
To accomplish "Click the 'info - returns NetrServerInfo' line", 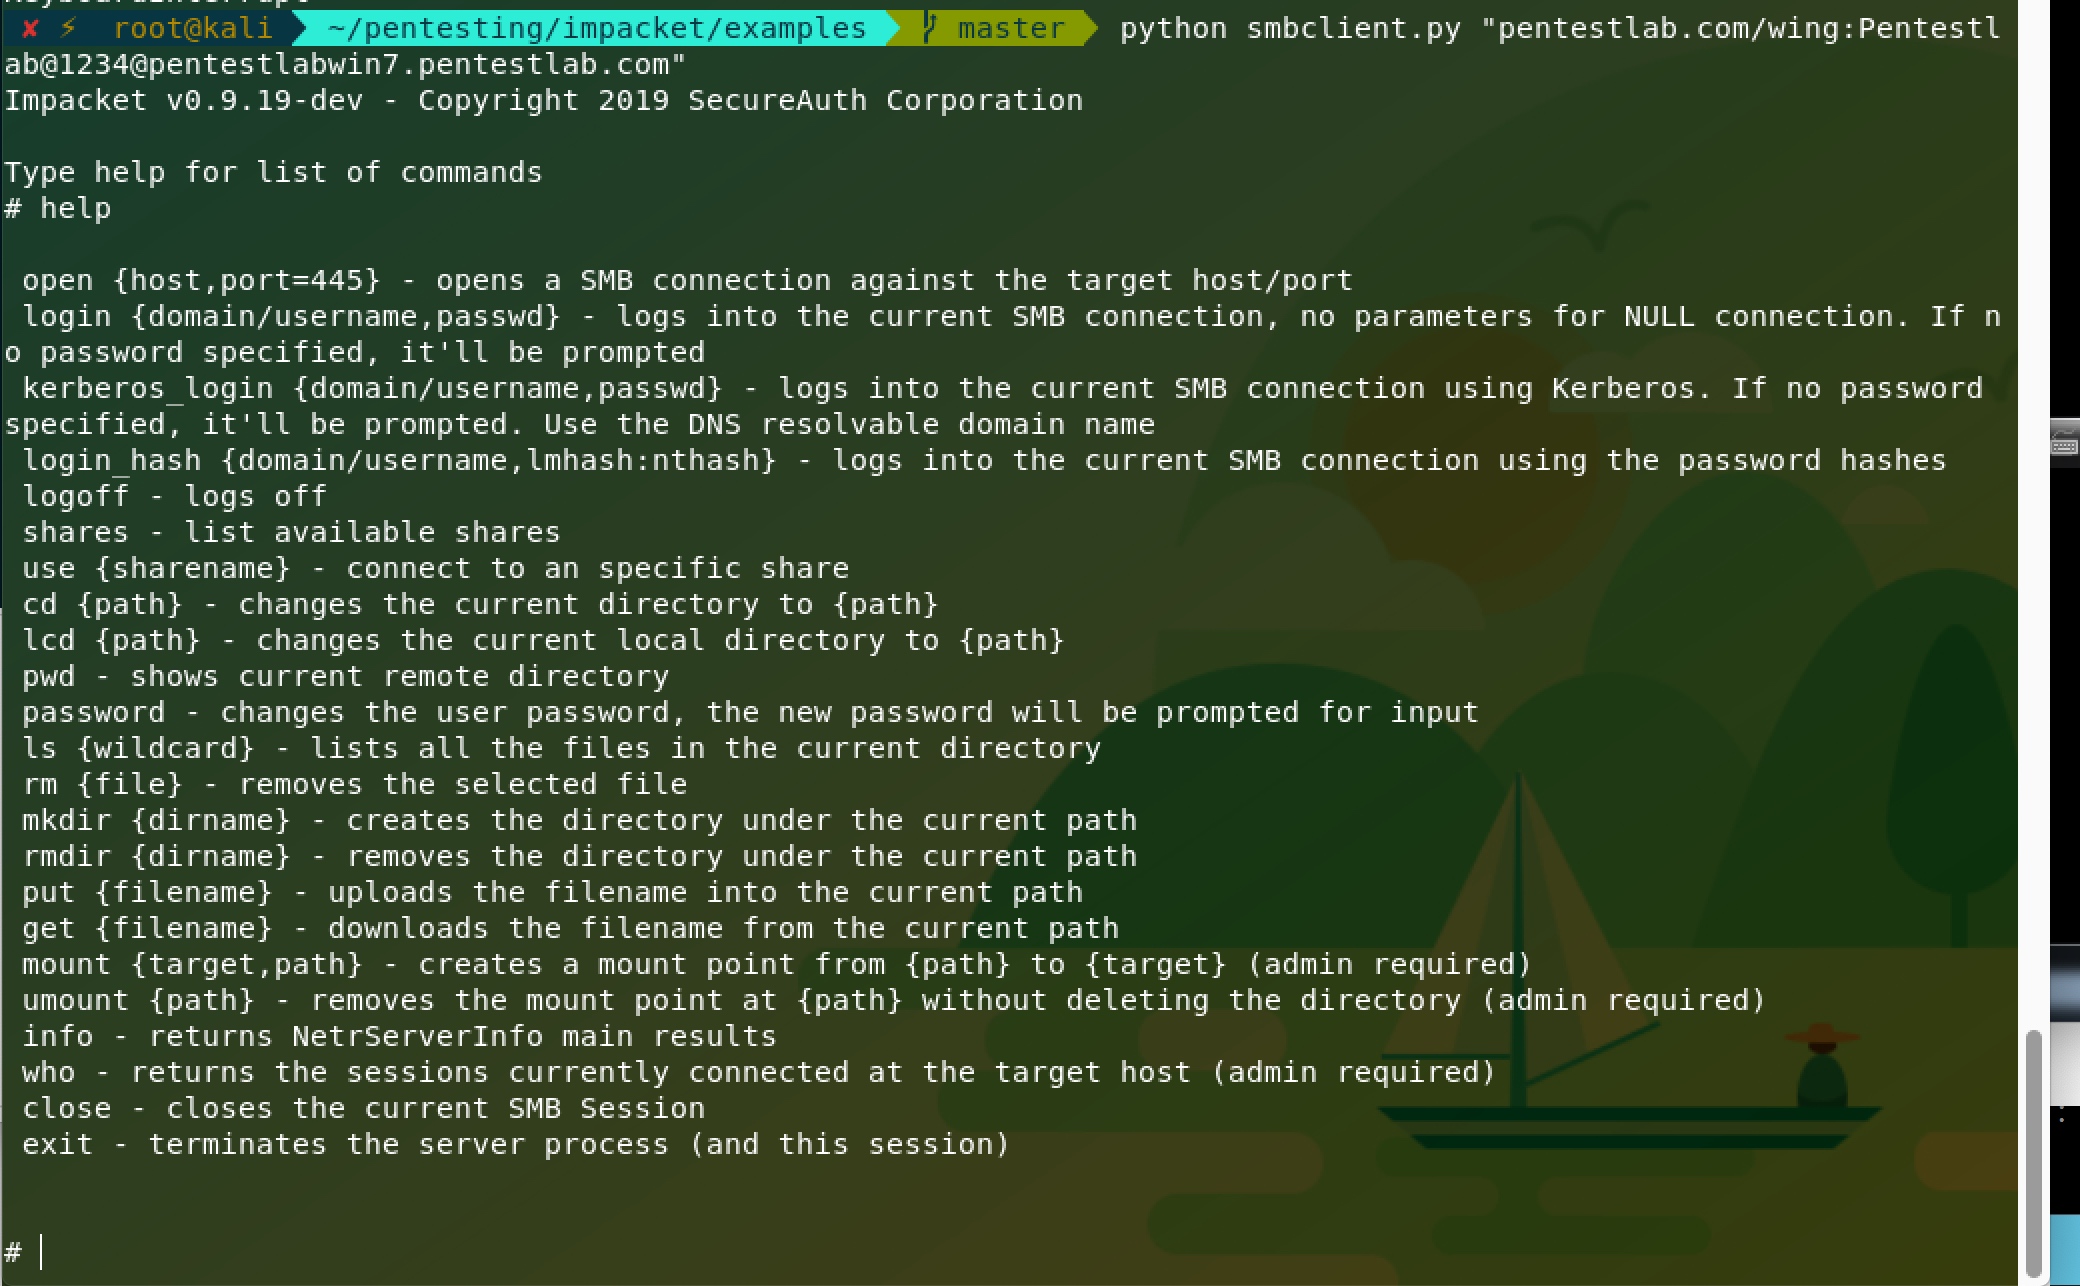I will click(x=399, y=1036).
